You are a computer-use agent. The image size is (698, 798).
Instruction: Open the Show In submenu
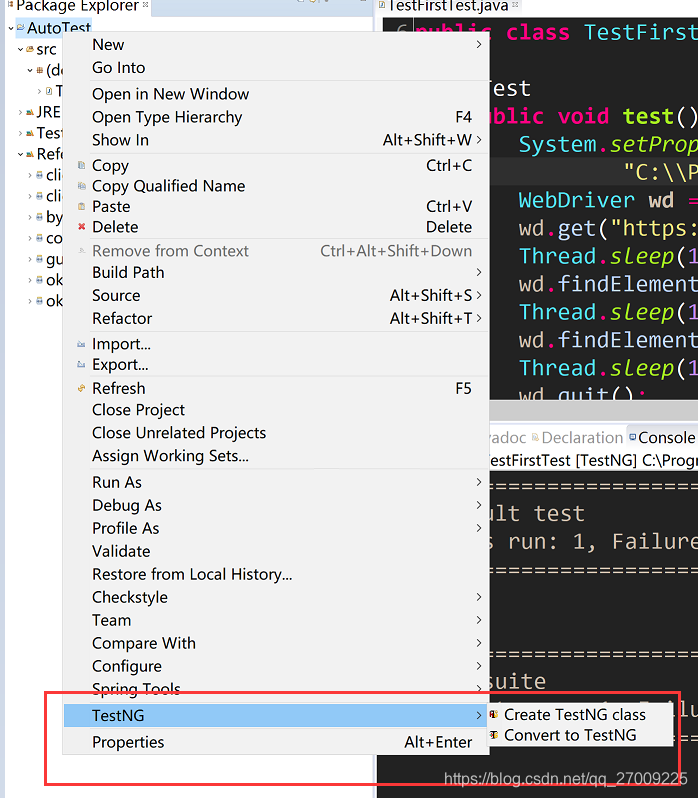[276, 140]
